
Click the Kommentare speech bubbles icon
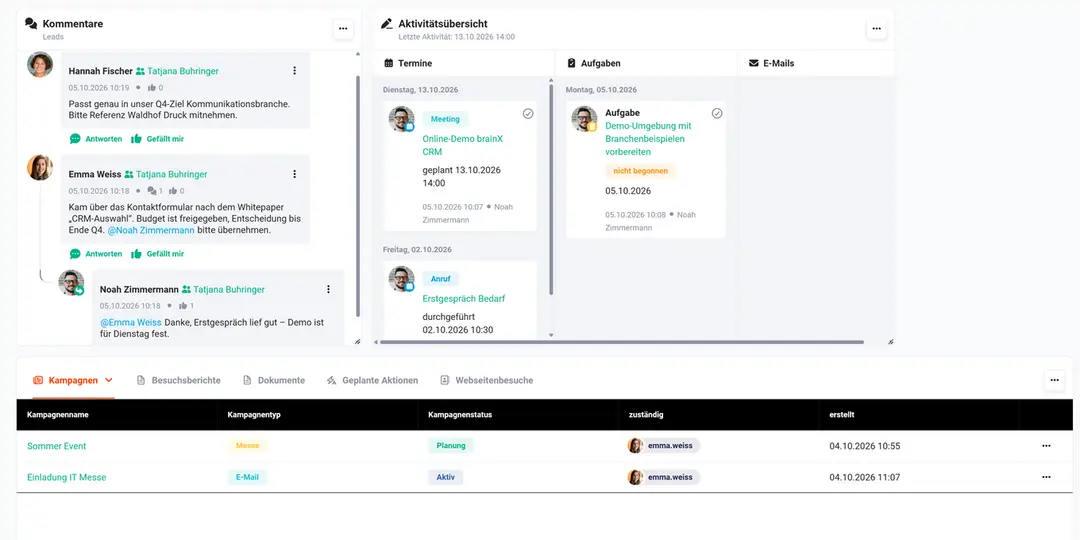coord(31,23)
